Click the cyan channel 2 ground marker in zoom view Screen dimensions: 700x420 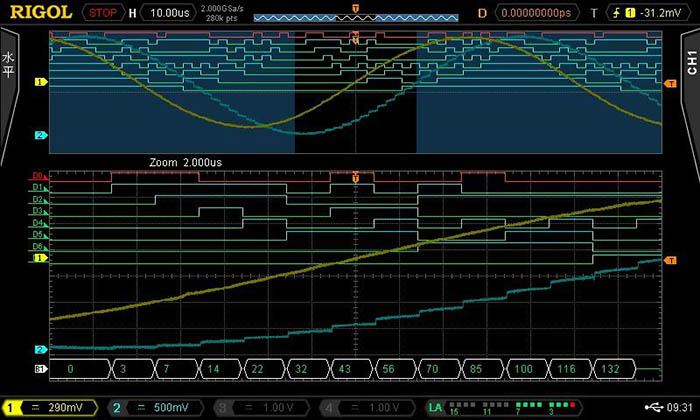coord(40,349)
